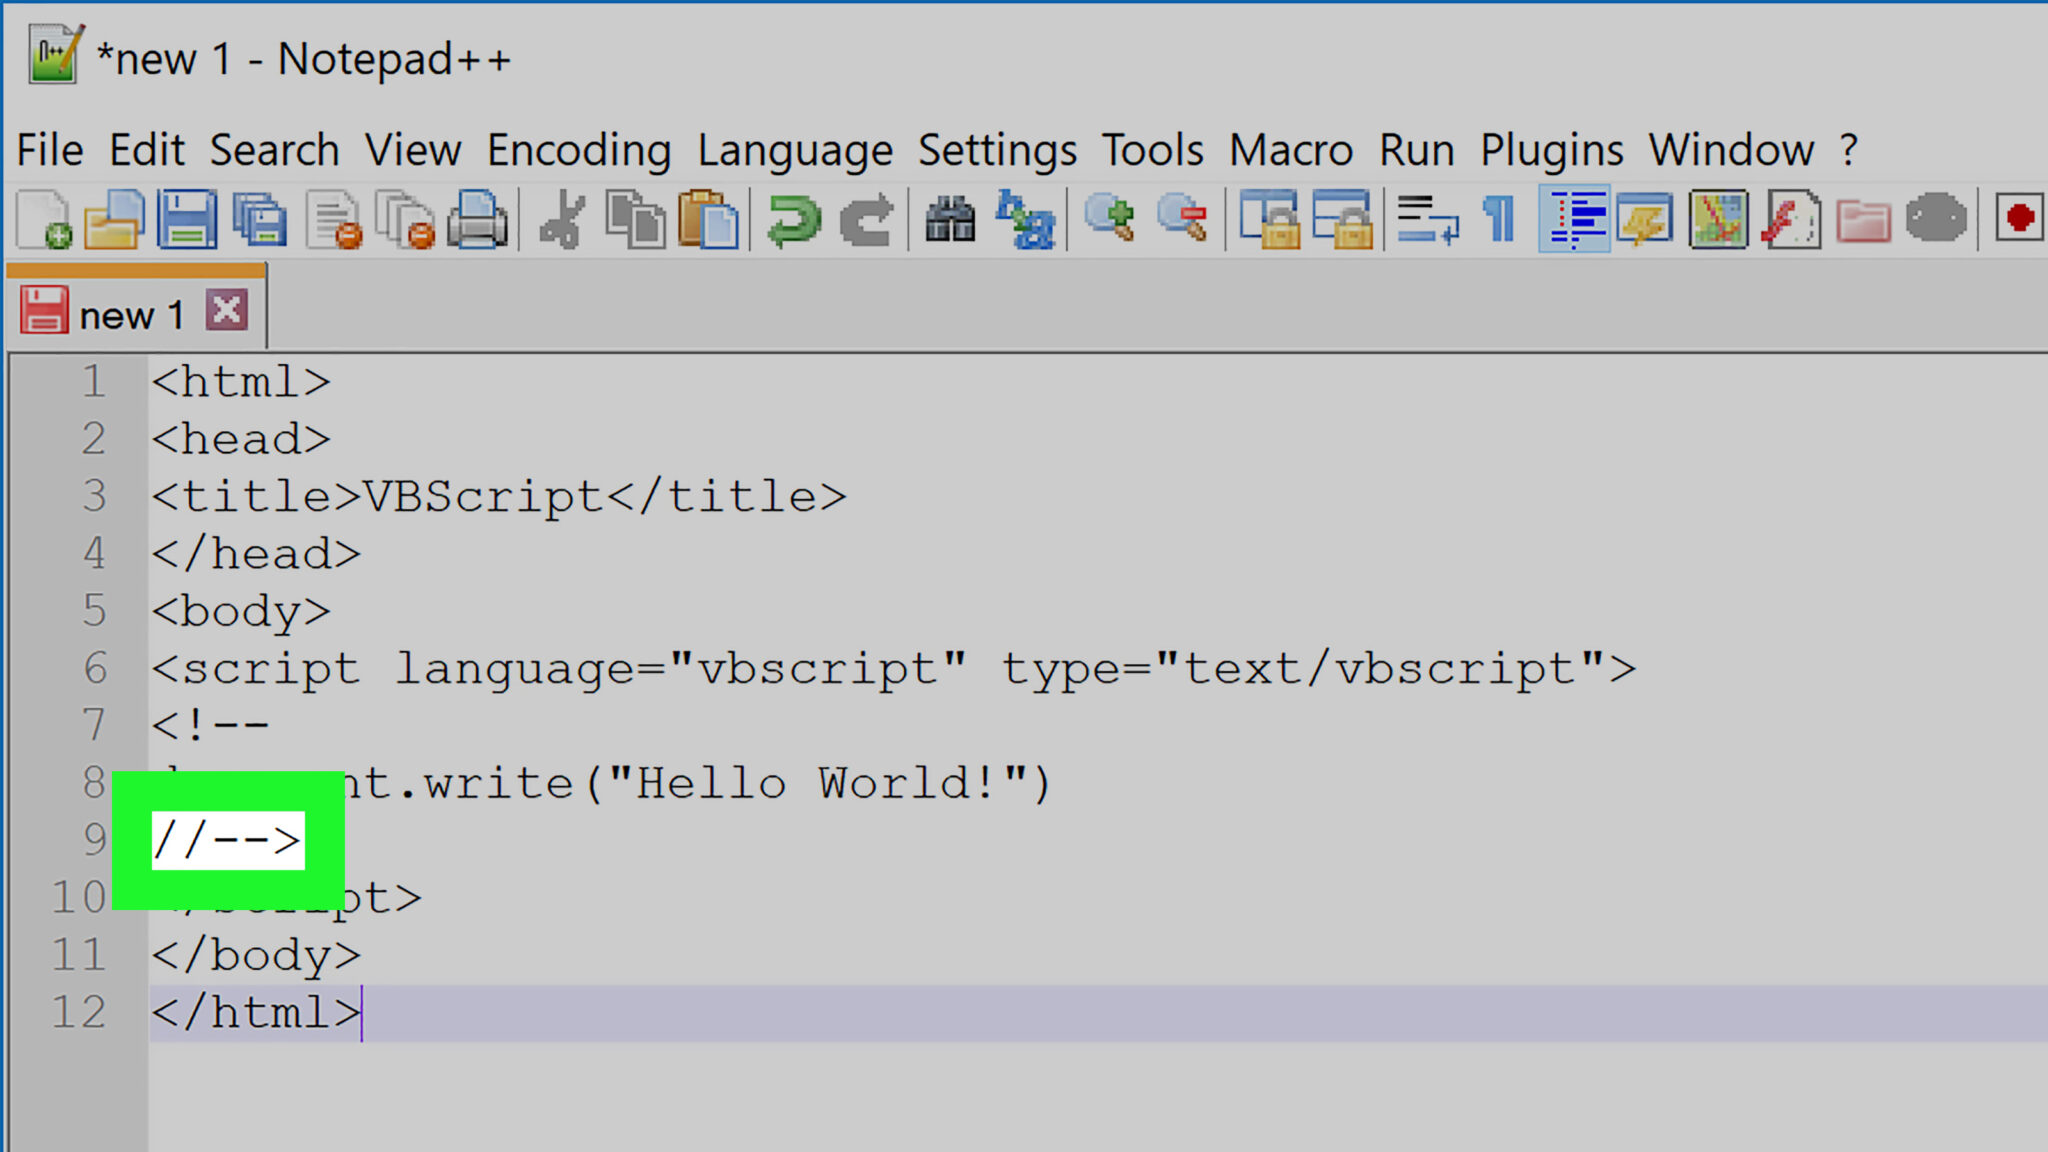
Task: Toggle show all characters
Action: (x=1497, y=220)
